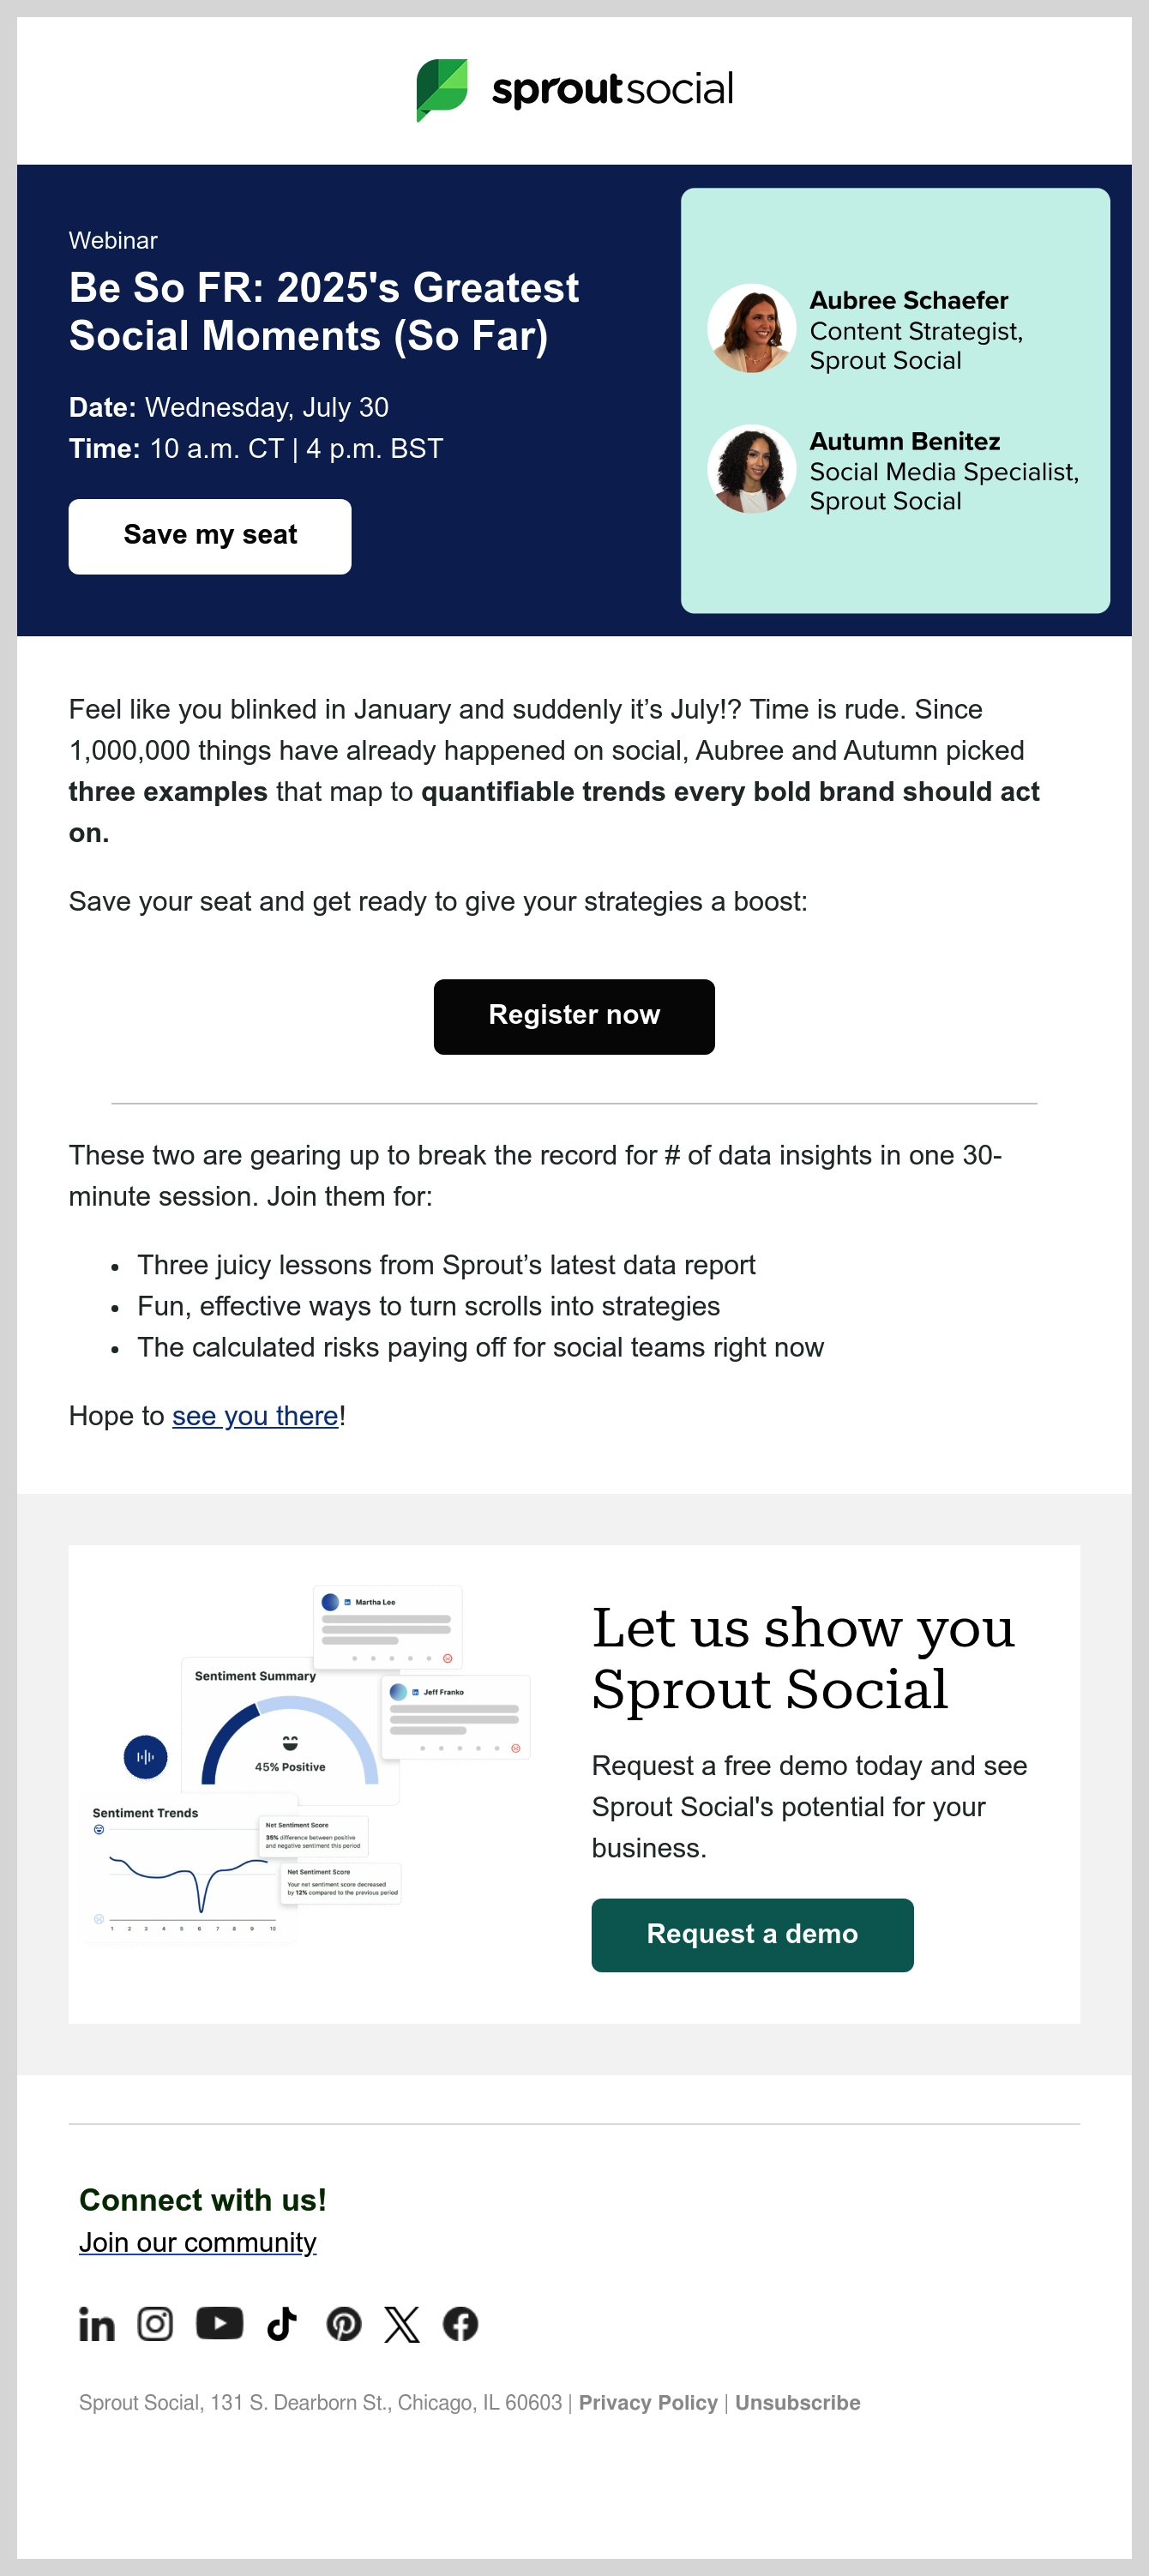The height and width of the screenshot is (2576, 1149).
Task: Click the Sprout Social logo
Action: 574,90
